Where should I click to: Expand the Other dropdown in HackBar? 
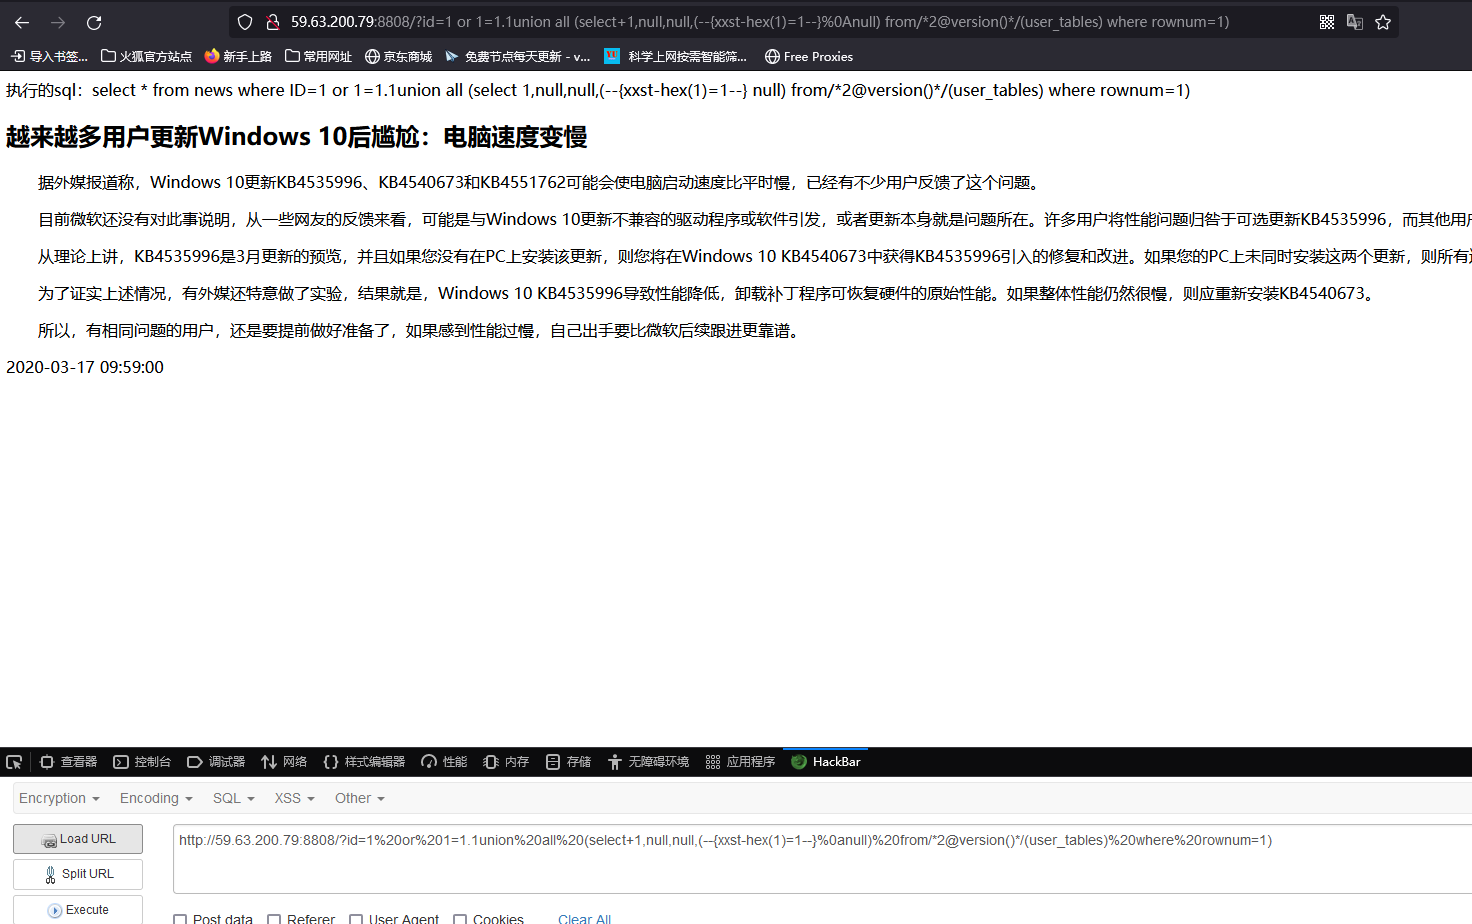[x=360, y=798]
